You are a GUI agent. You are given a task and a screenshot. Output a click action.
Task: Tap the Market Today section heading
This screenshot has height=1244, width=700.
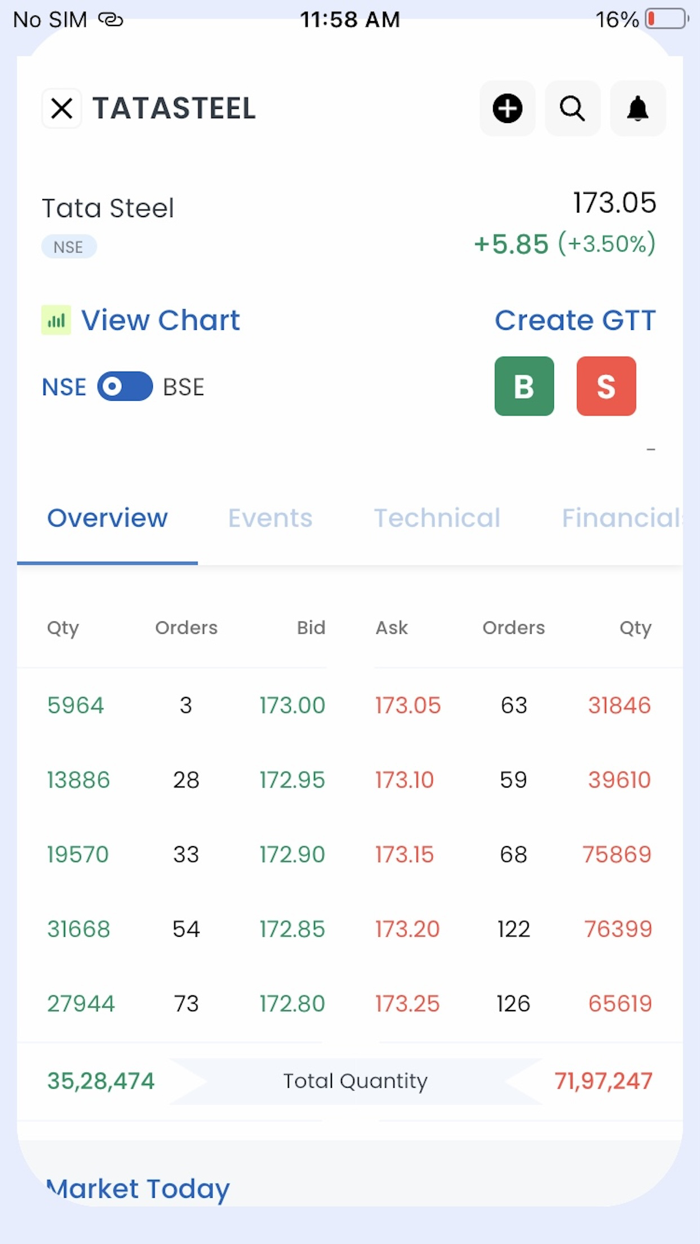coord(138,1188)
